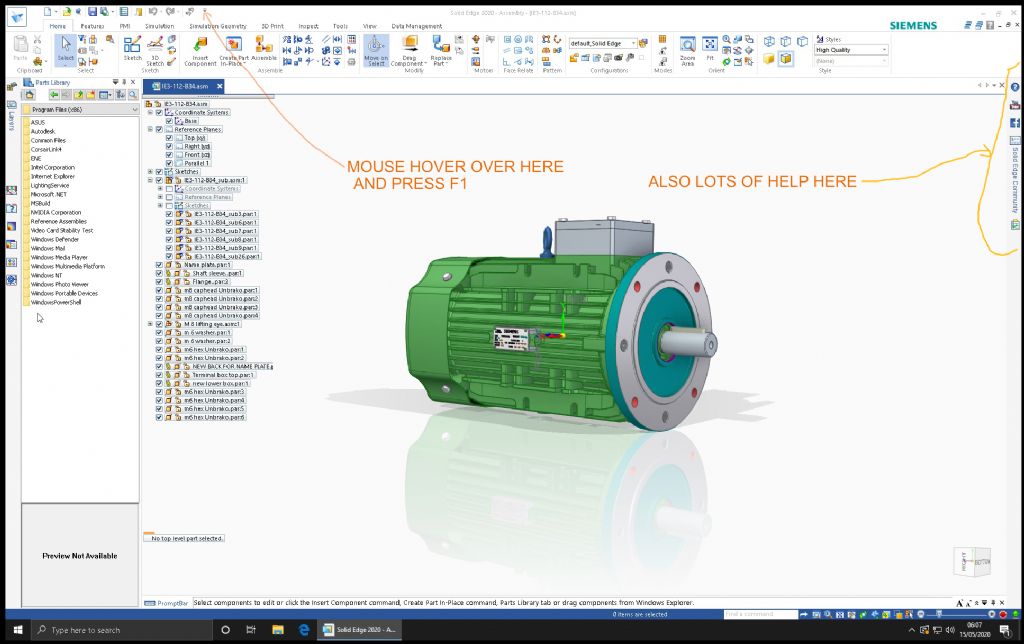The image size is (1024, 644).
Task: Select shaded with visible edges view style
Action: point(786,59)
